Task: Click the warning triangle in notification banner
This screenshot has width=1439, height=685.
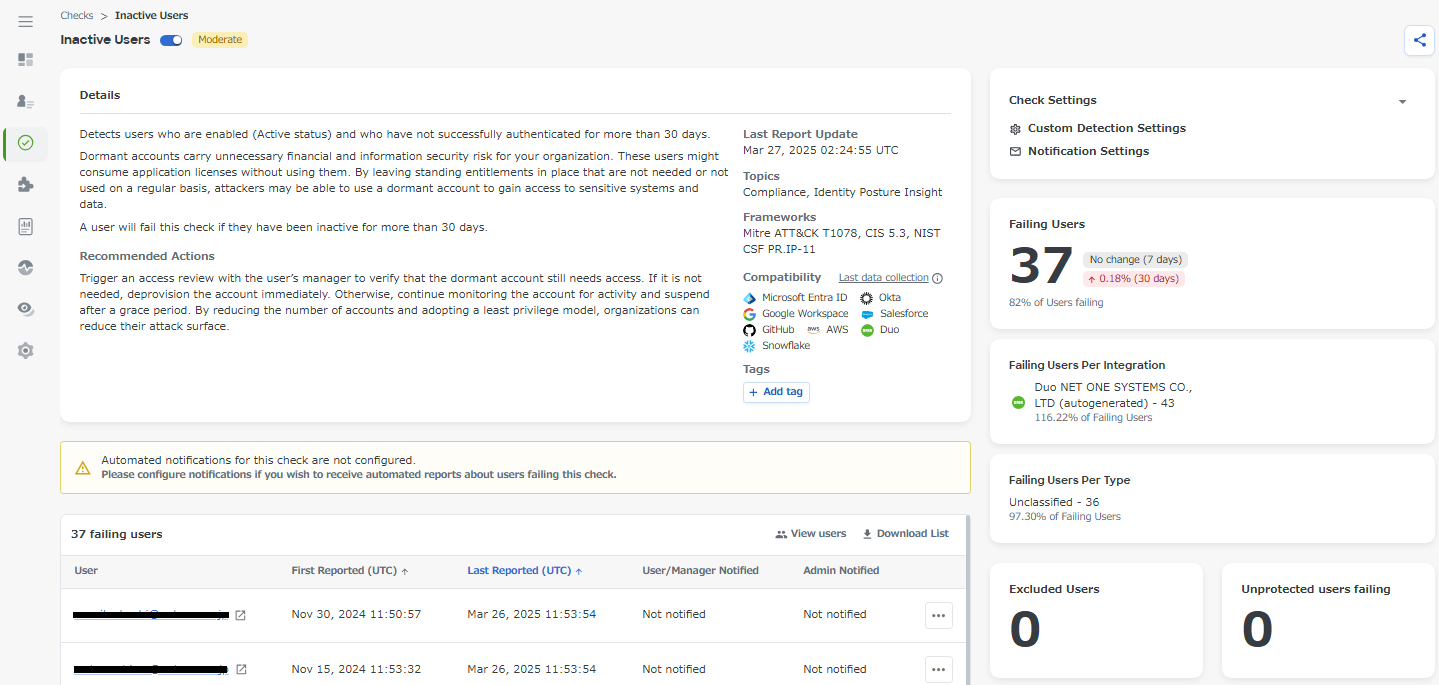Action: (x=83, y=468)
